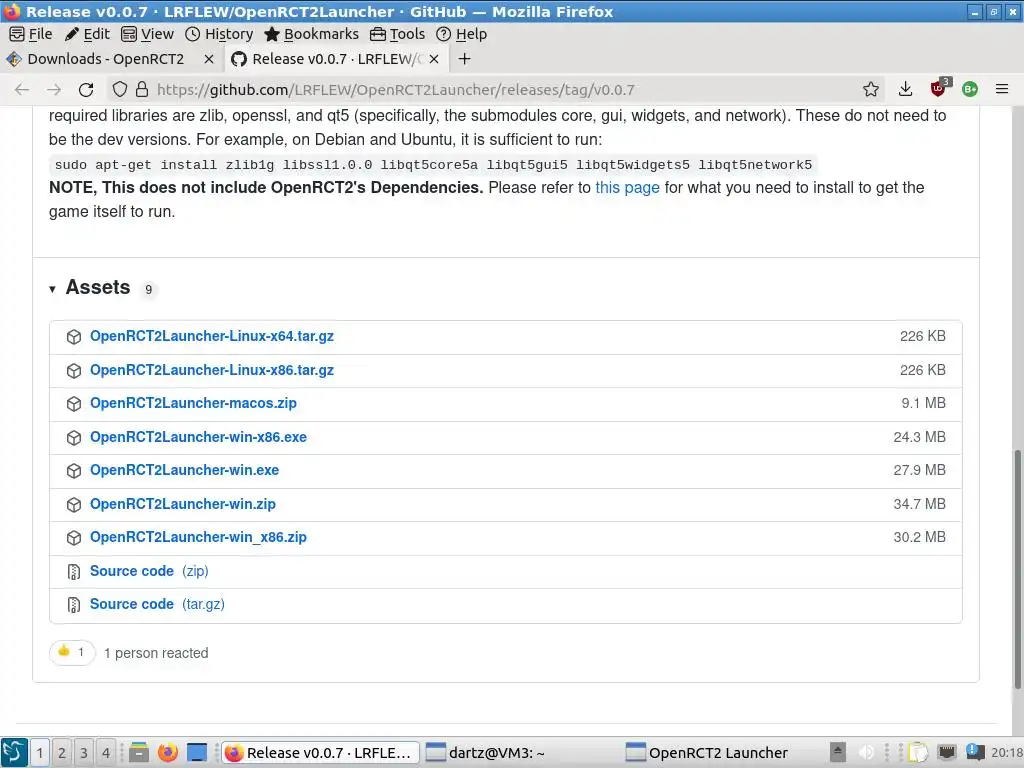
Task: Open the green B+ extension icon
Action: pyautogui.click(x=970, y=89)
